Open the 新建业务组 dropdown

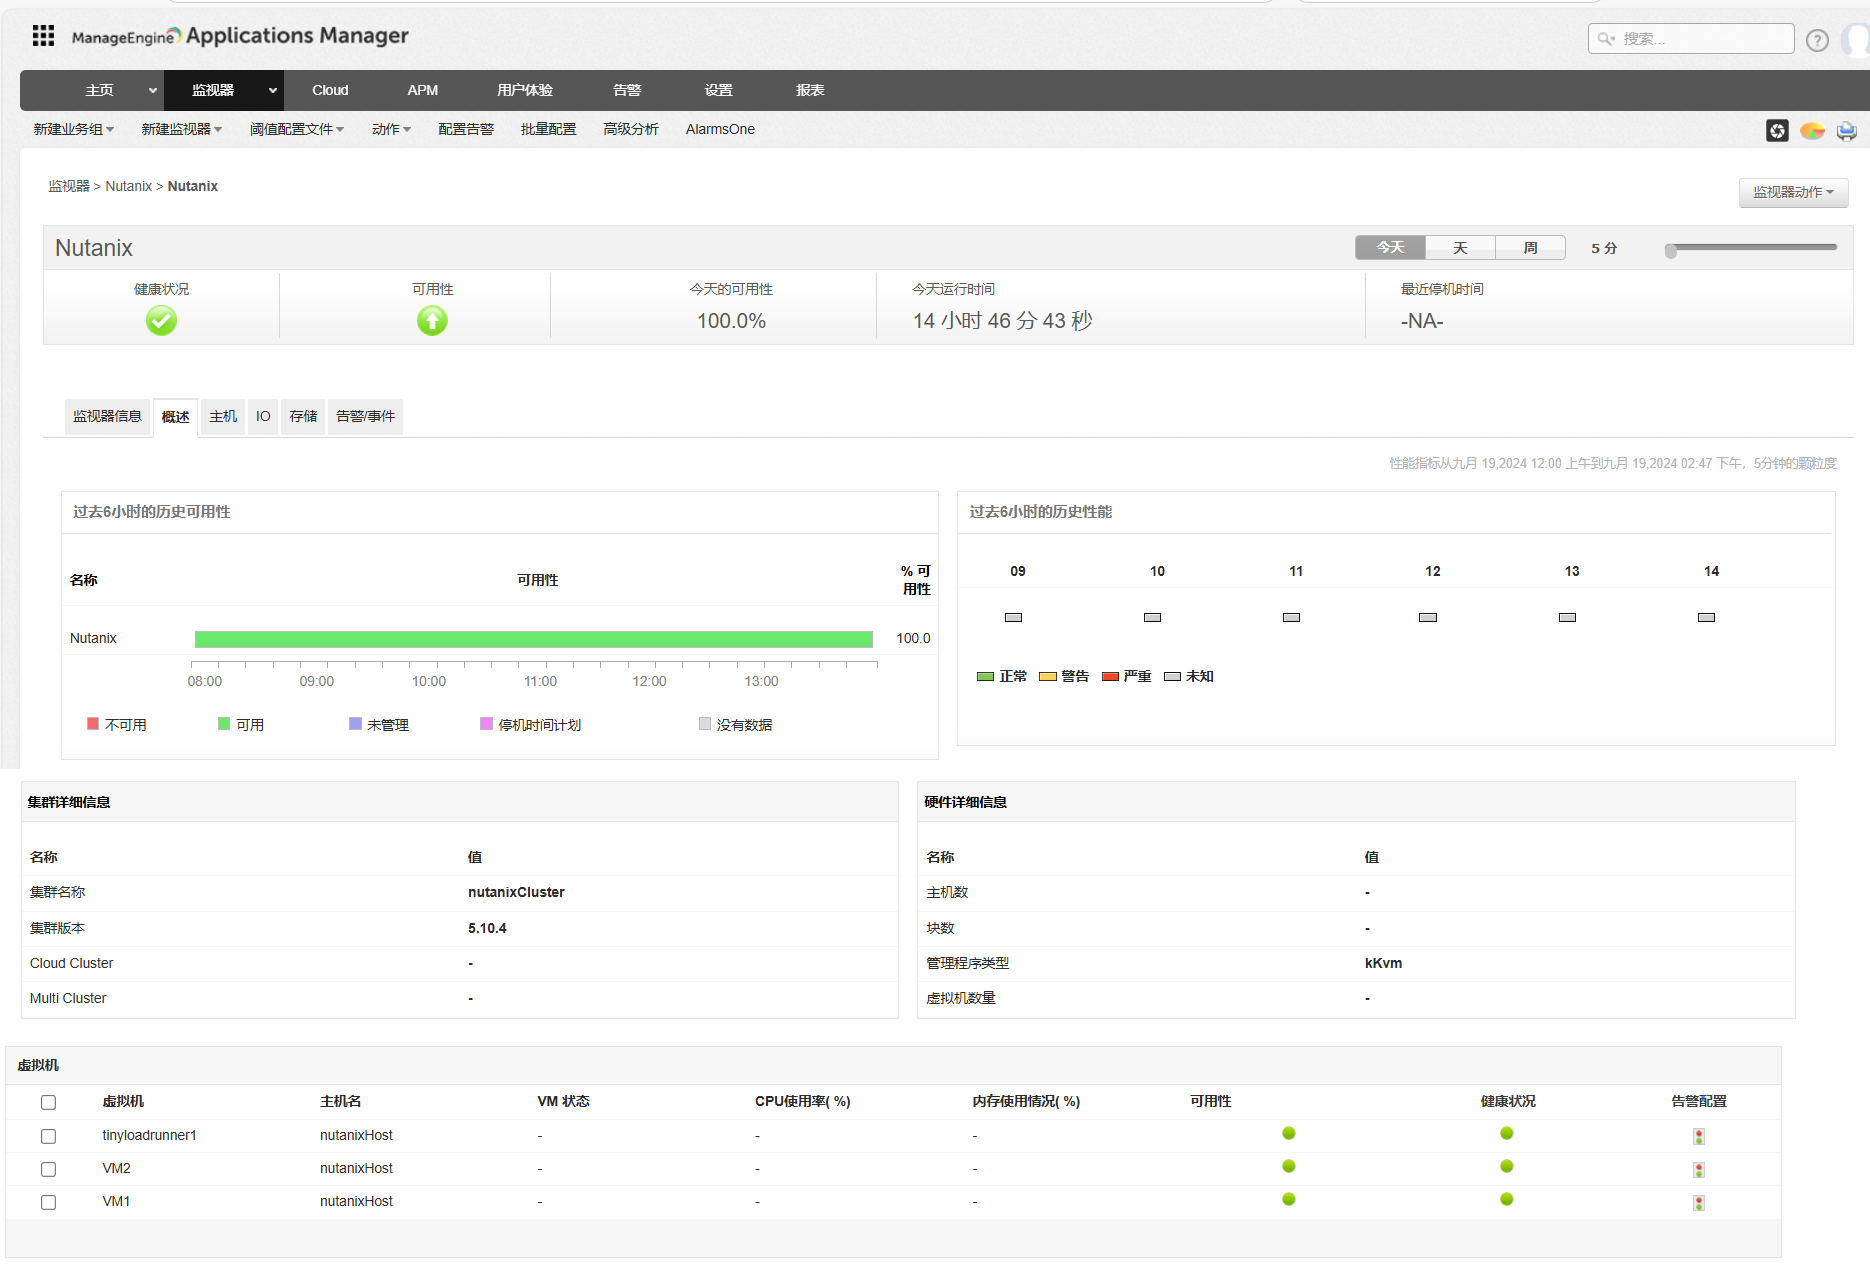73,129
